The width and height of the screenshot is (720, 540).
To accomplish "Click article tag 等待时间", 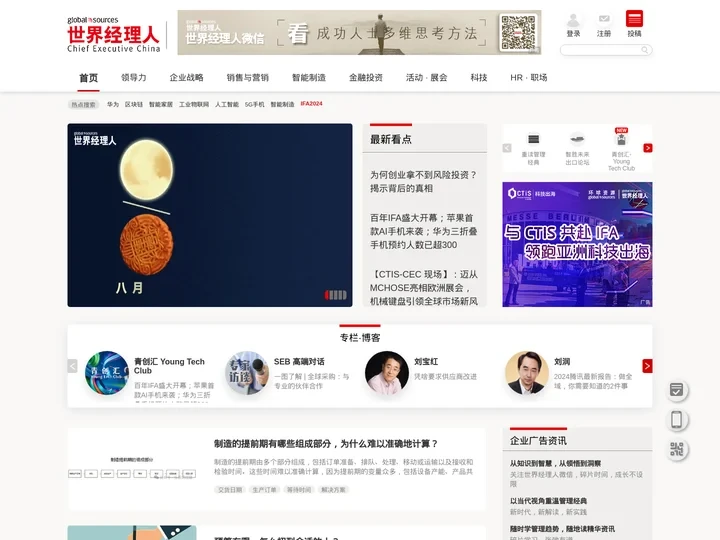I will (x=299, y=489).
